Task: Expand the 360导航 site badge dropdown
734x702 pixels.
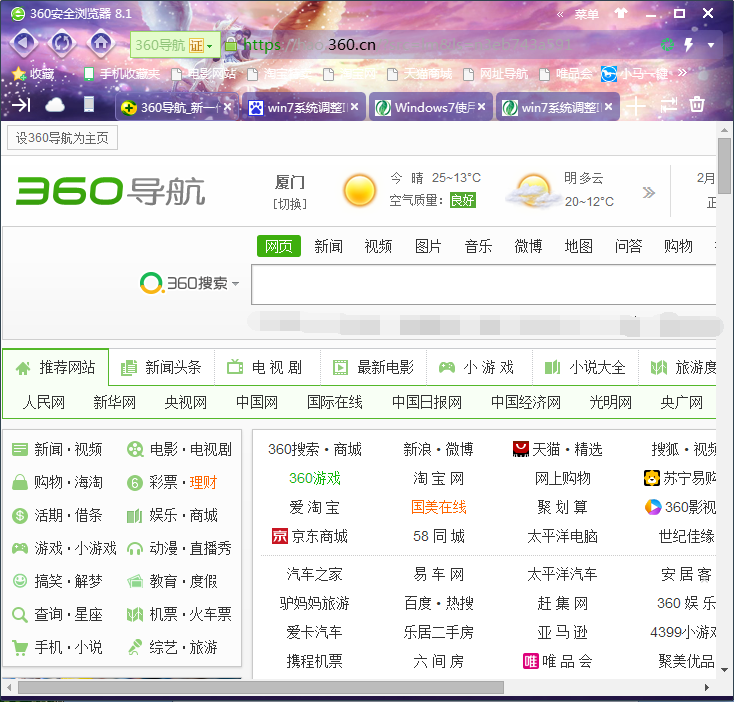Action: click(x=209, y=45)
